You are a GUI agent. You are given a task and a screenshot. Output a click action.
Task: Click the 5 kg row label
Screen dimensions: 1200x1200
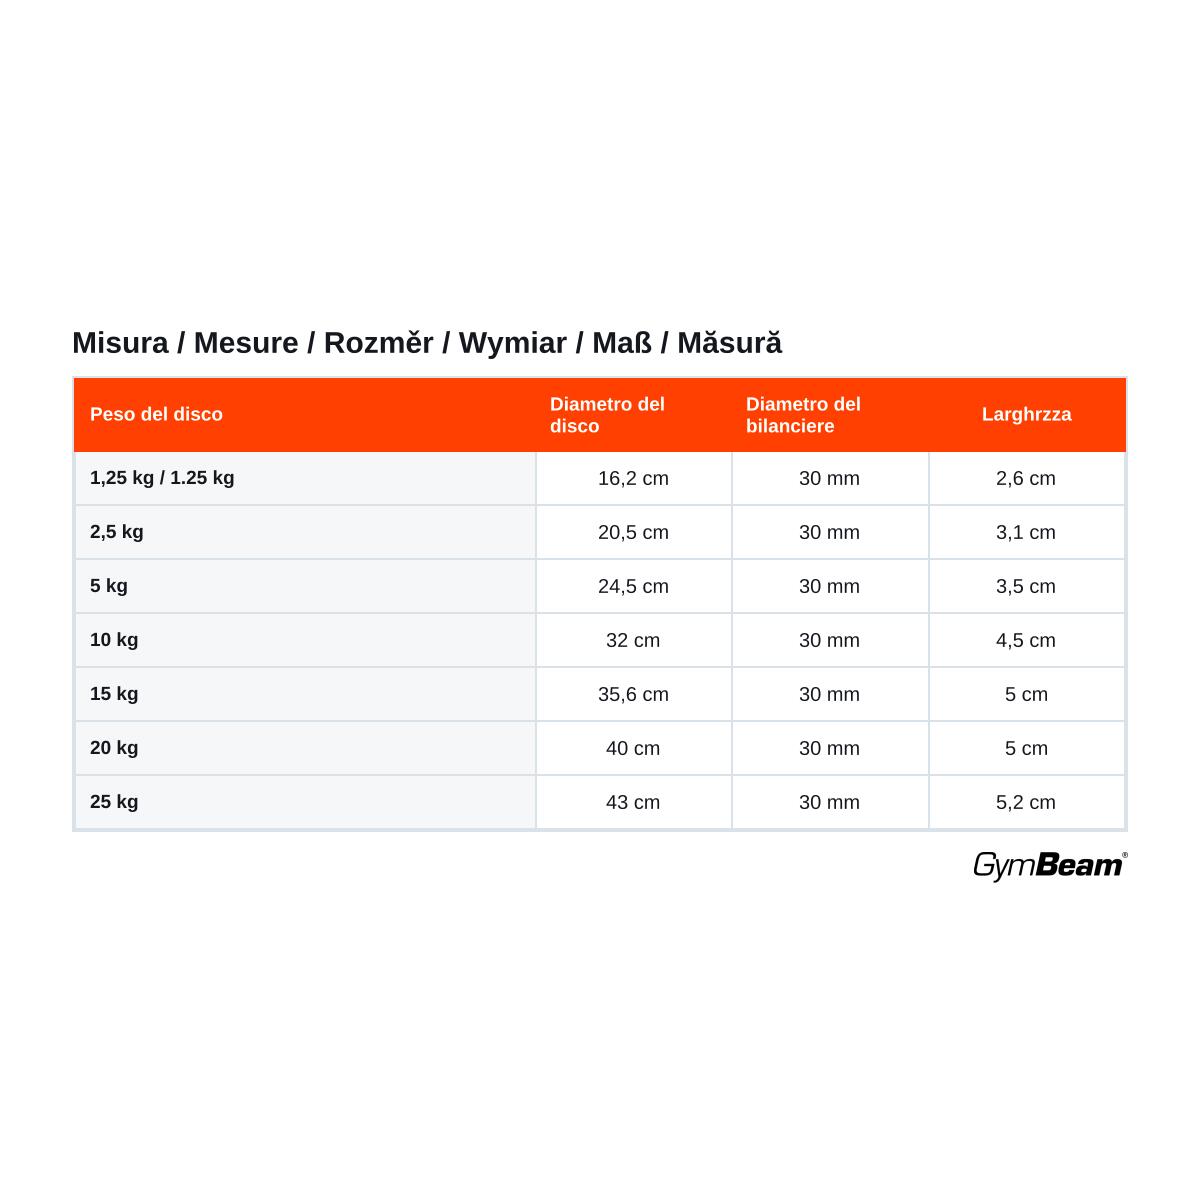[x=109, y=586]
